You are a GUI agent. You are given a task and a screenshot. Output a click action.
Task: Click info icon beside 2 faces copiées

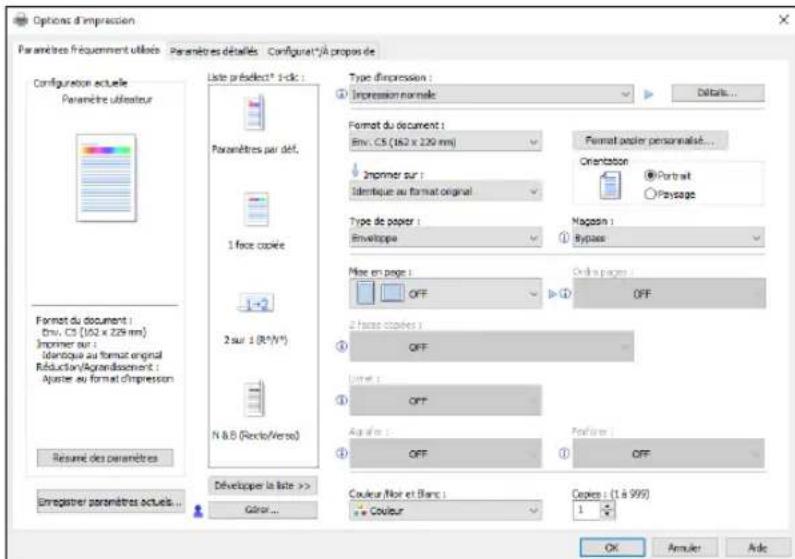342,346
